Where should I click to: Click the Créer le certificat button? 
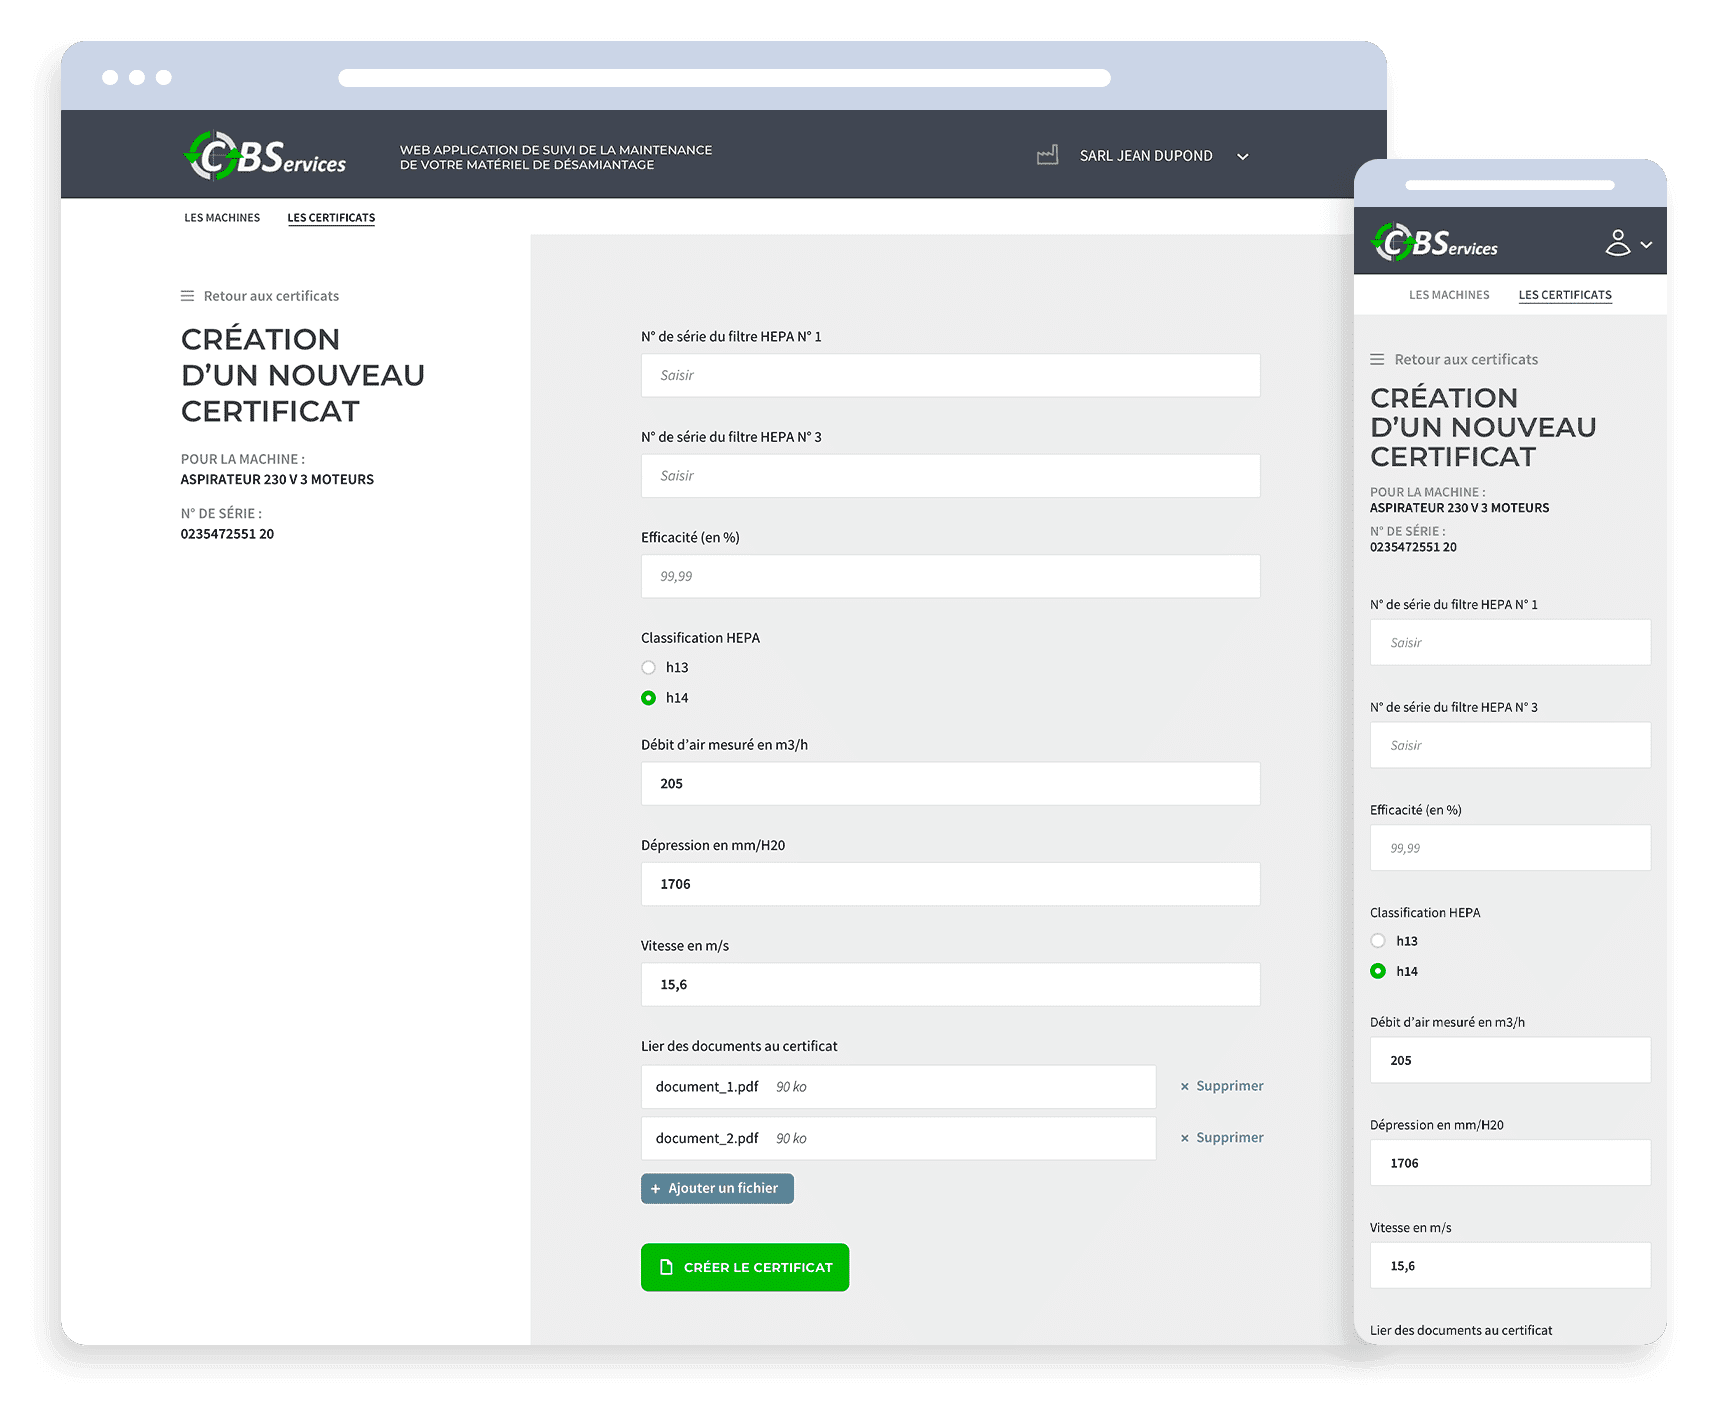pyautogui.click(x=744, y=1267)
